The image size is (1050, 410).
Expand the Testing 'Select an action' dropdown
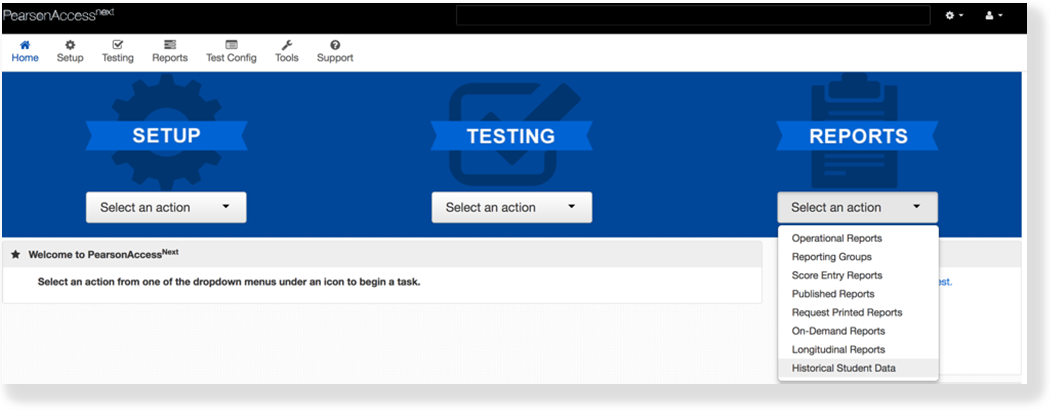512,207
